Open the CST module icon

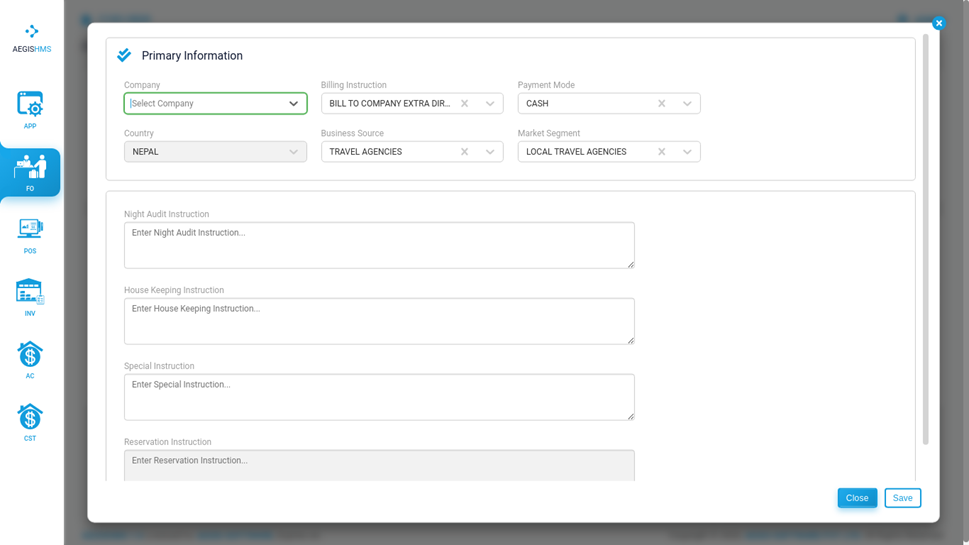(30, 422)
